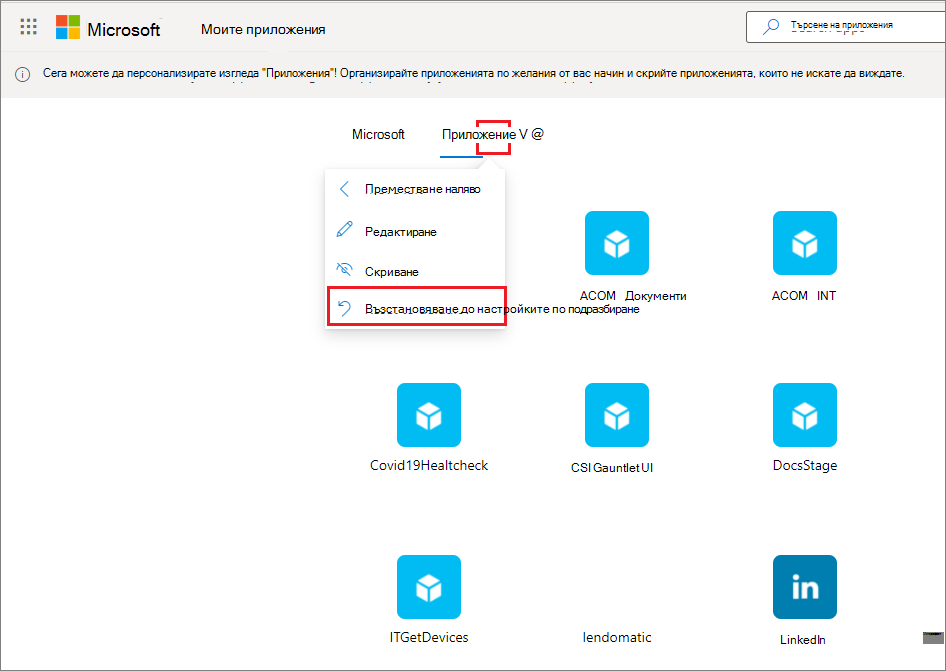The image size is (946, 671).
Task: Choose Преместване наляво from the menu
Action: point(416,189)
